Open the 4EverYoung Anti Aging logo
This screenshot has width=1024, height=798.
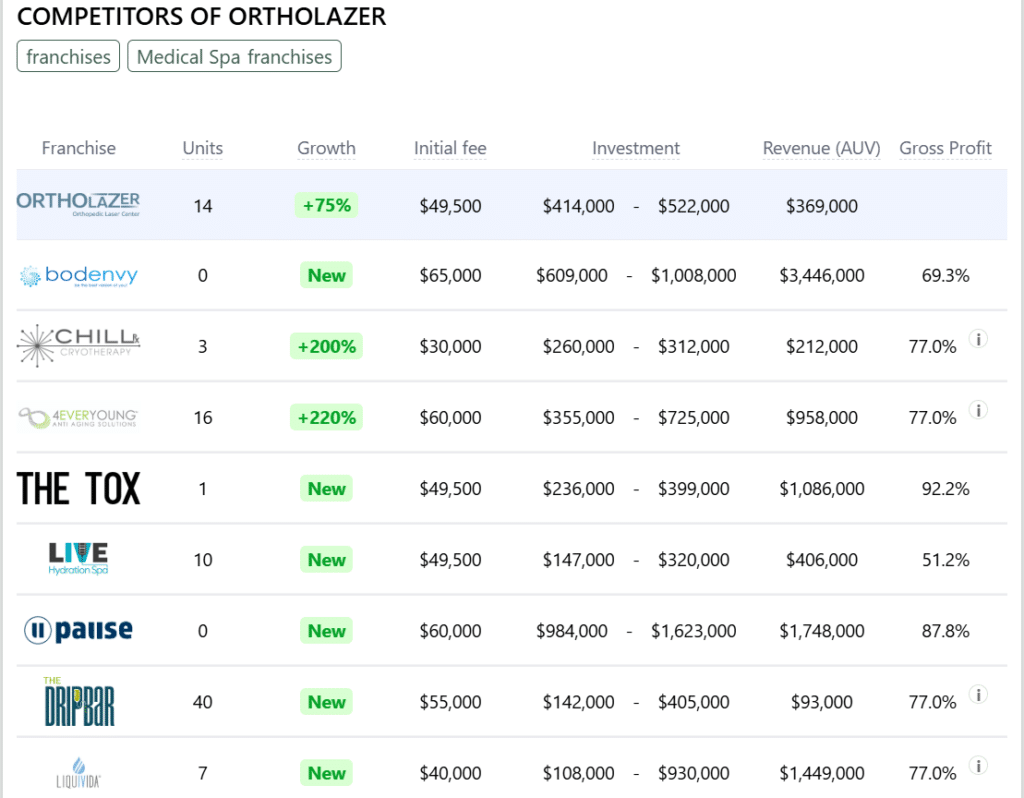pyautogui.click(x=78, y=417)
